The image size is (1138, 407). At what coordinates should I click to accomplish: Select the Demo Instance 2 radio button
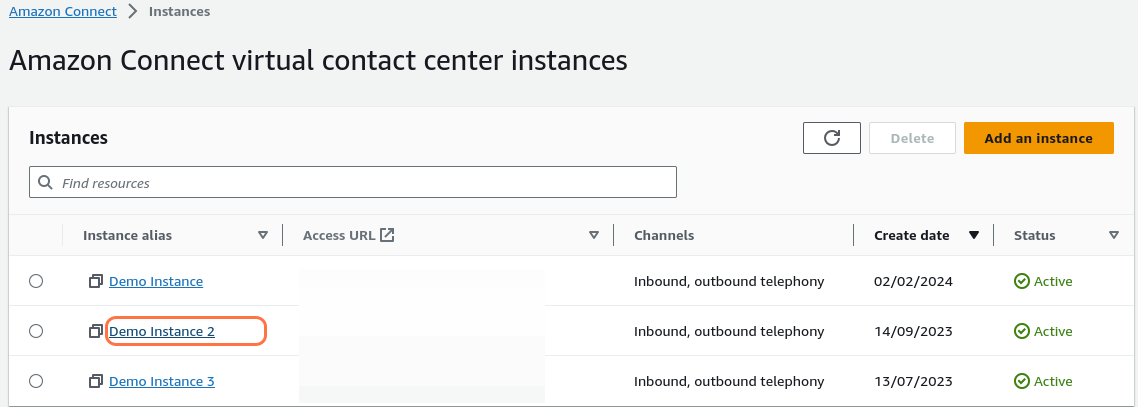point(36,331)
